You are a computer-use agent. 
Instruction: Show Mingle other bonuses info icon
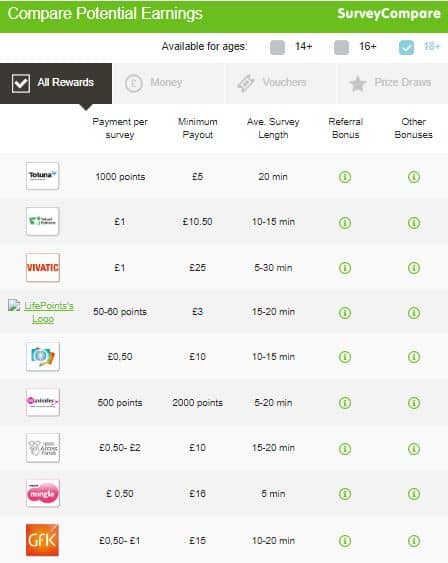coord(414,494)
